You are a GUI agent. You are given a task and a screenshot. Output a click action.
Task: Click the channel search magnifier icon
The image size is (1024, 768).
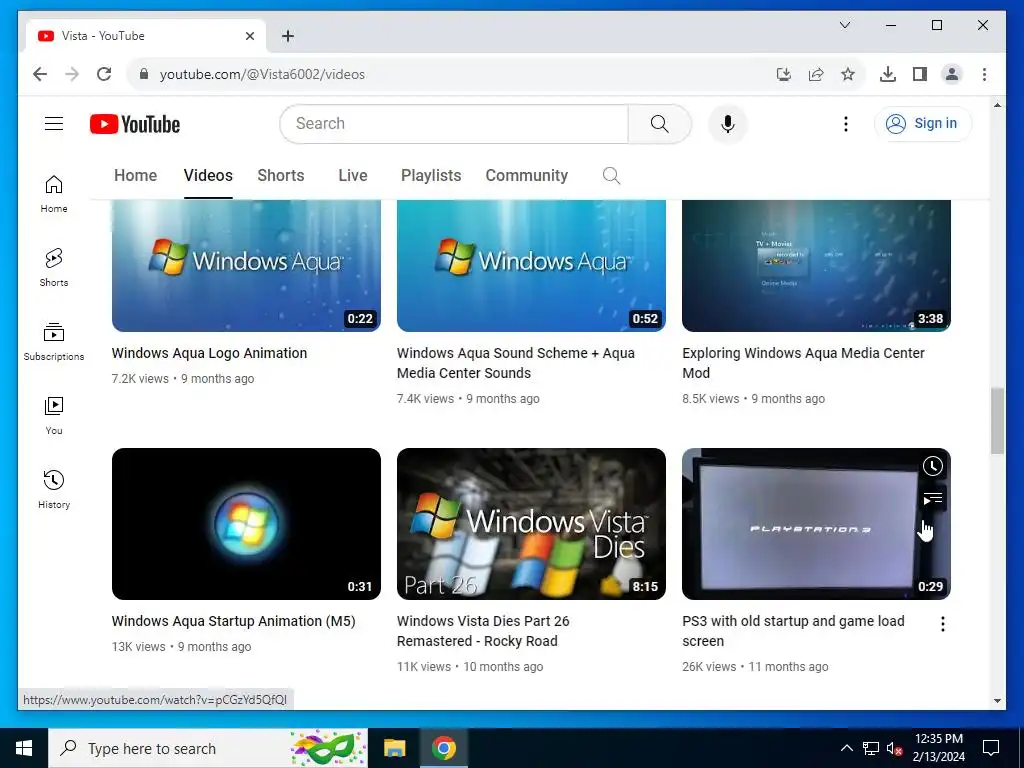pos(611,176)
